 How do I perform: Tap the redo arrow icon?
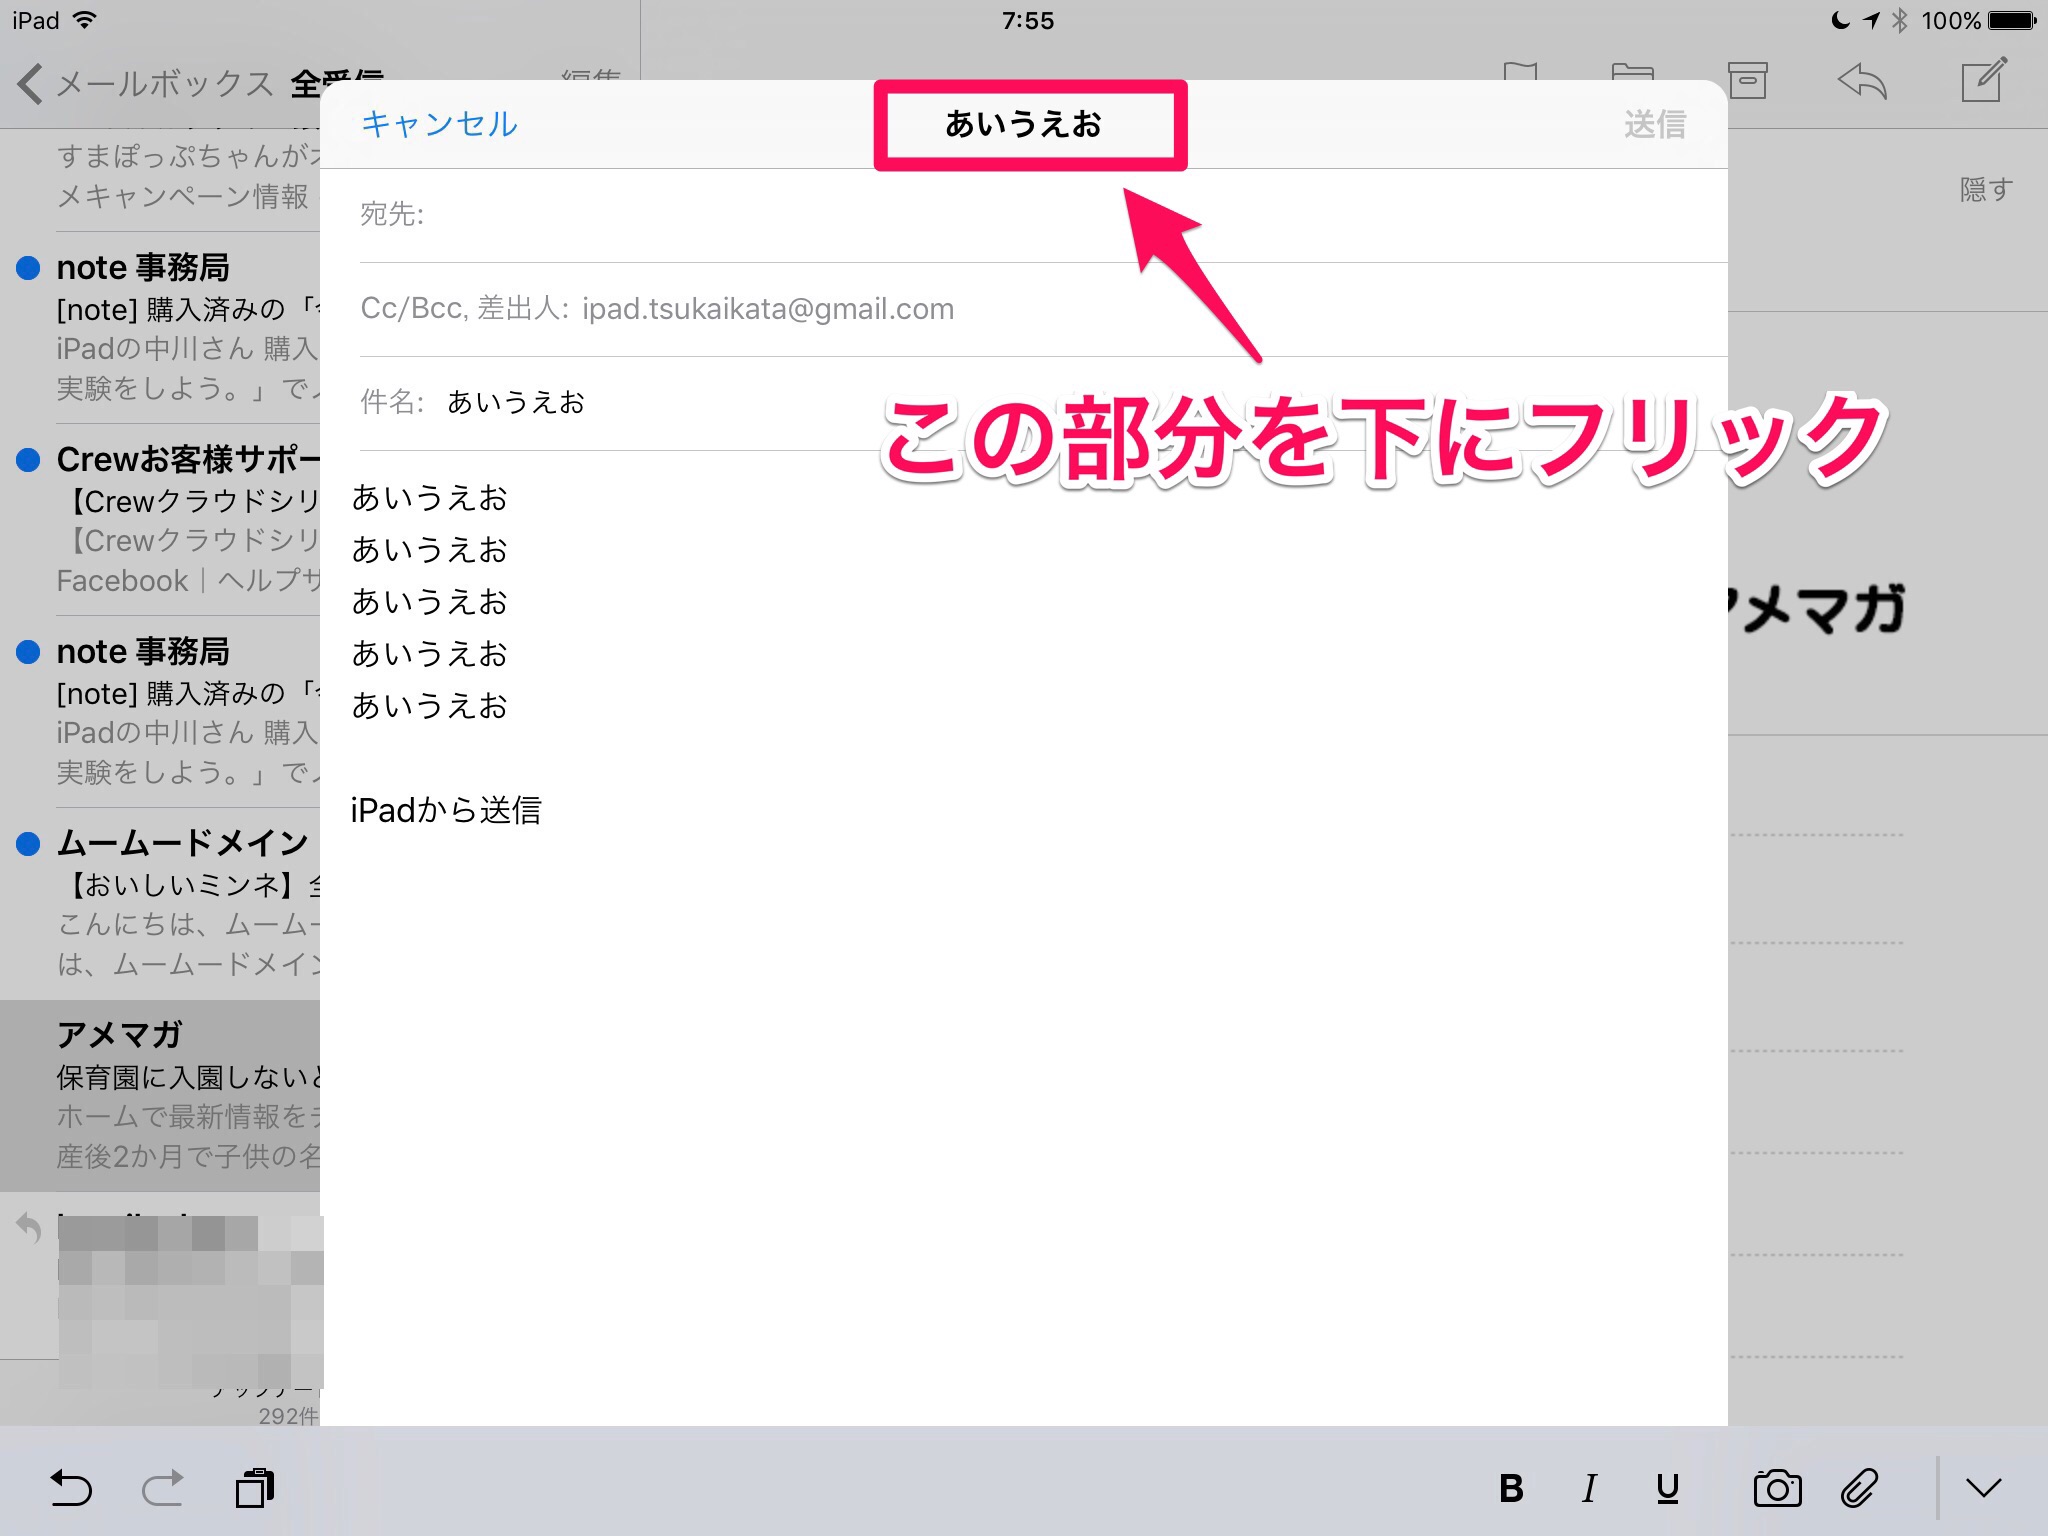163,1488
